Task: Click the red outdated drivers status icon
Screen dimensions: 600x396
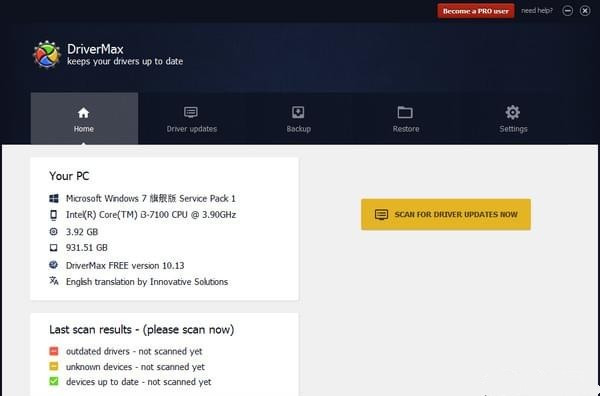Action: [54, 351]
